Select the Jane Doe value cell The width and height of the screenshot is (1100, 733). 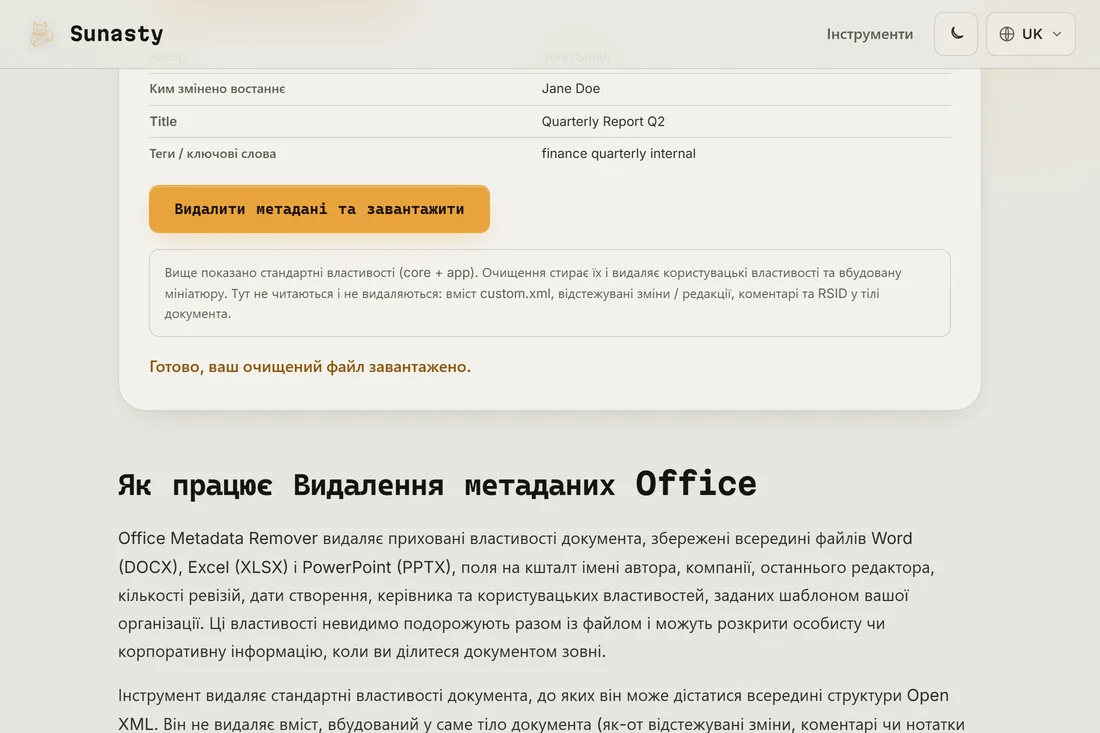[570, 88]
